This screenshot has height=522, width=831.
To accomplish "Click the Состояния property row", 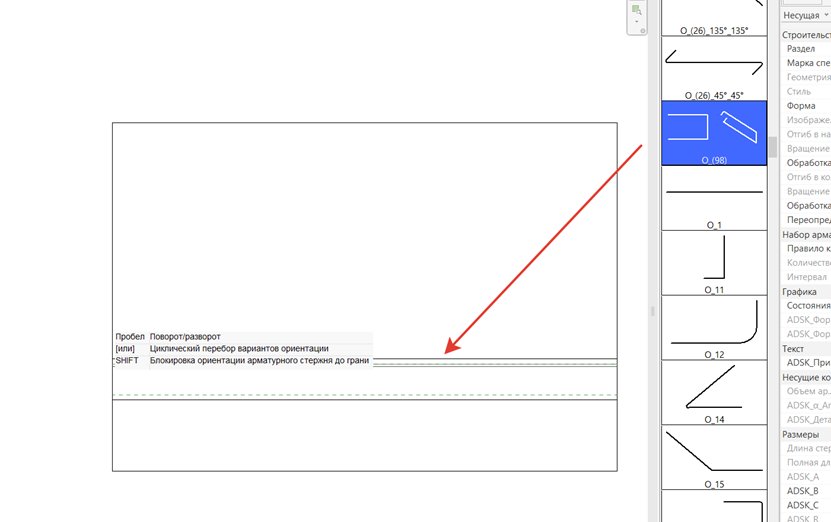I will (806, 306).
